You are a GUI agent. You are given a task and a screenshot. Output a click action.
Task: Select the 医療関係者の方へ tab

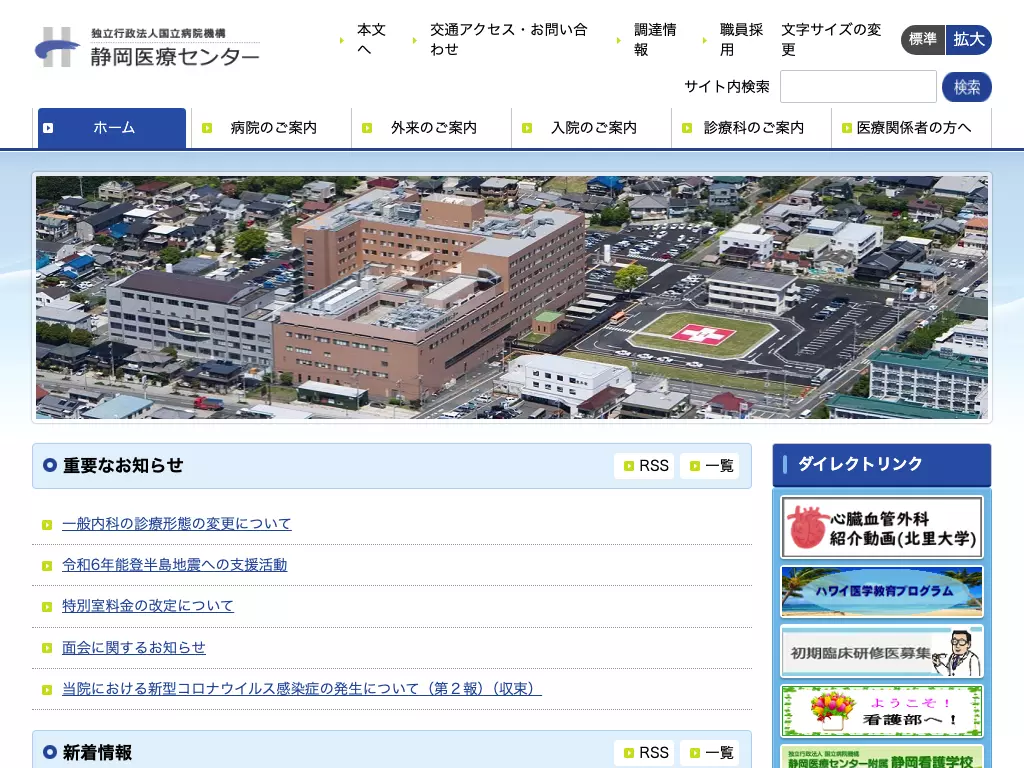coord(913,128)
